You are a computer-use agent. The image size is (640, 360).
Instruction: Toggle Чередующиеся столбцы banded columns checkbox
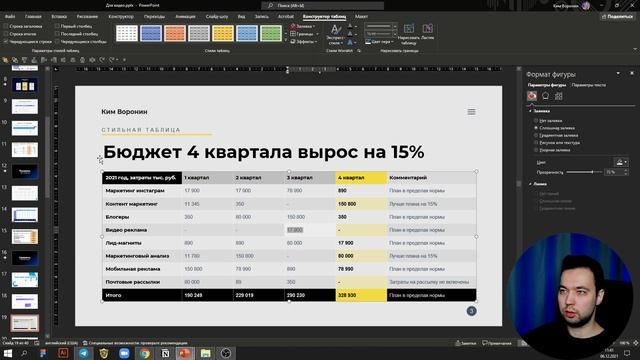(57, 41)
